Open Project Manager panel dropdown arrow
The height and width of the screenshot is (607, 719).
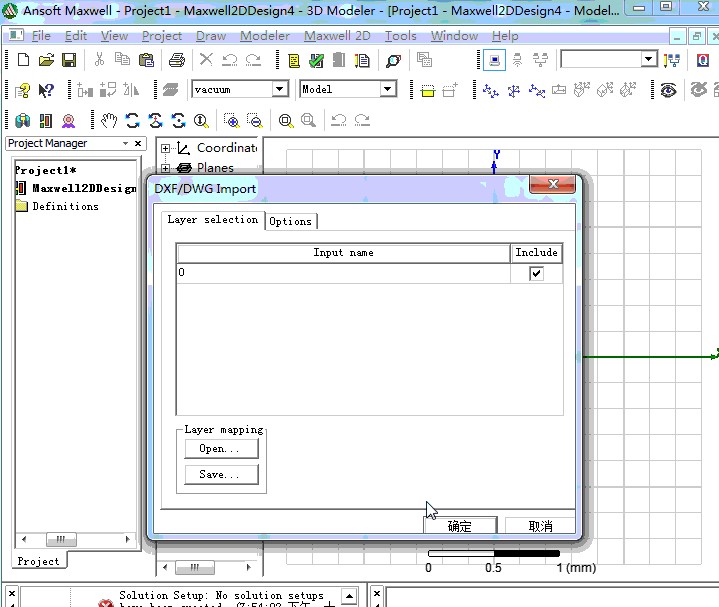[125, 143]
